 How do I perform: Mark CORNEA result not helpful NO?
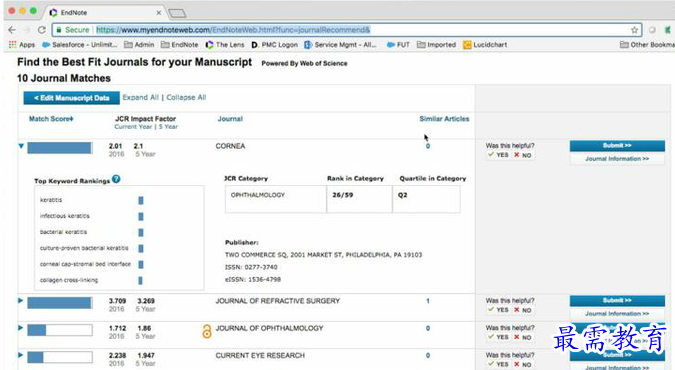pyautogui.click(x=523, y=155)
